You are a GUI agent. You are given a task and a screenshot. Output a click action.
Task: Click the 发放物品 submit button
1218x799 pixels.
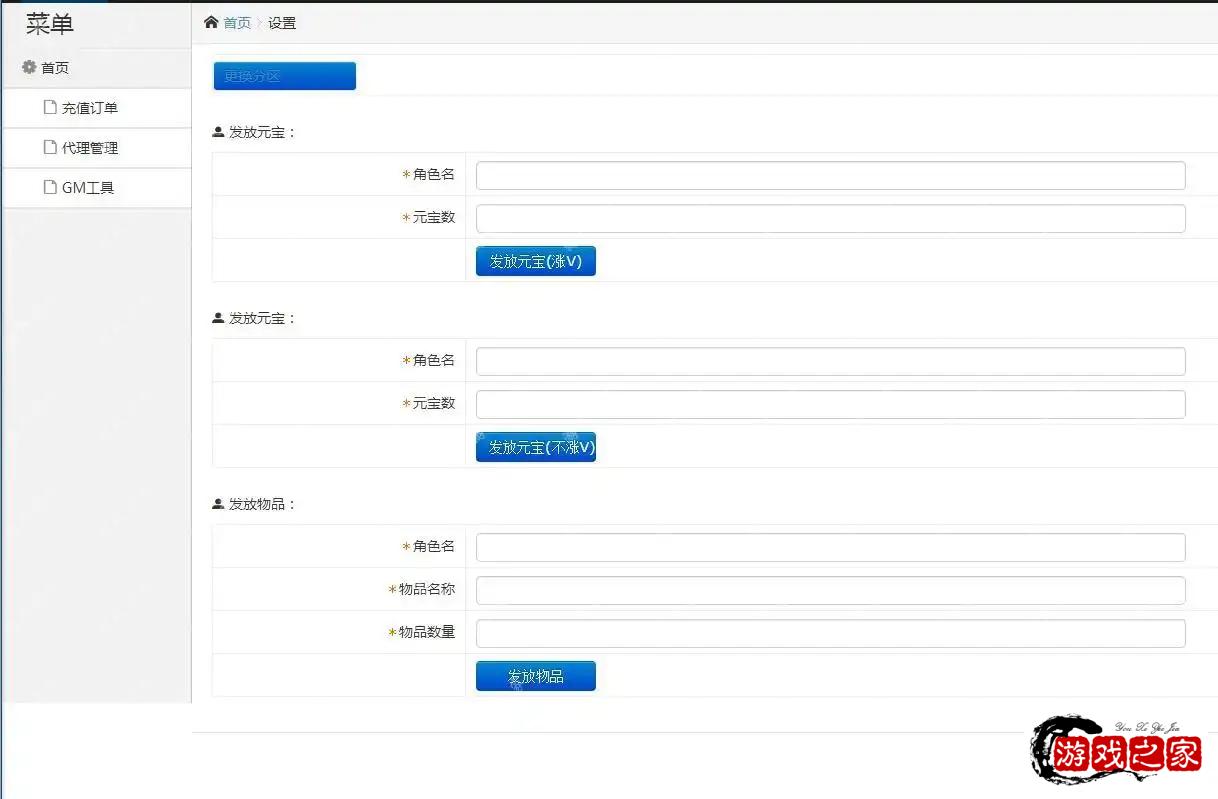[x=535, y=675]
